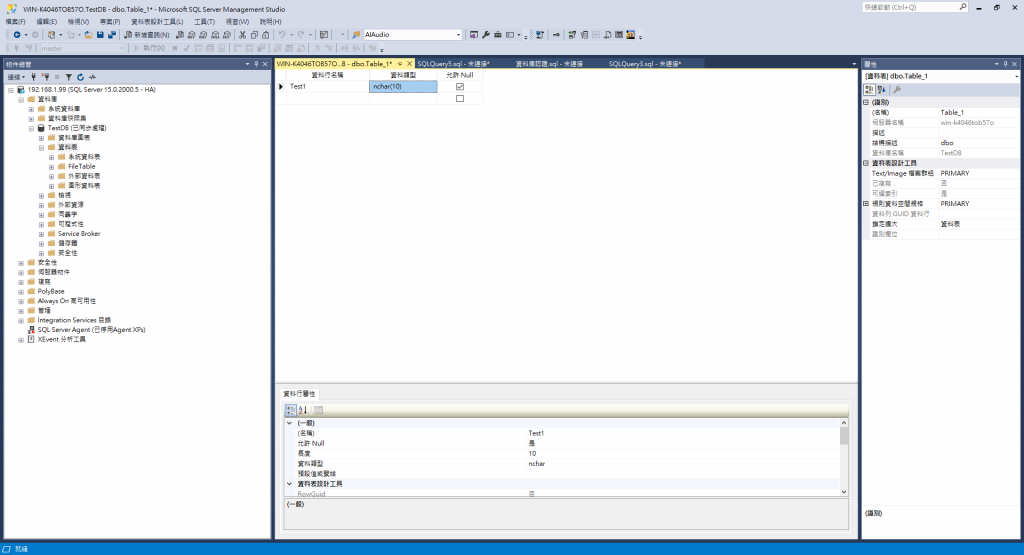
Task: Close the dbo.Table_1 designer tab
Action: (409, 64)
